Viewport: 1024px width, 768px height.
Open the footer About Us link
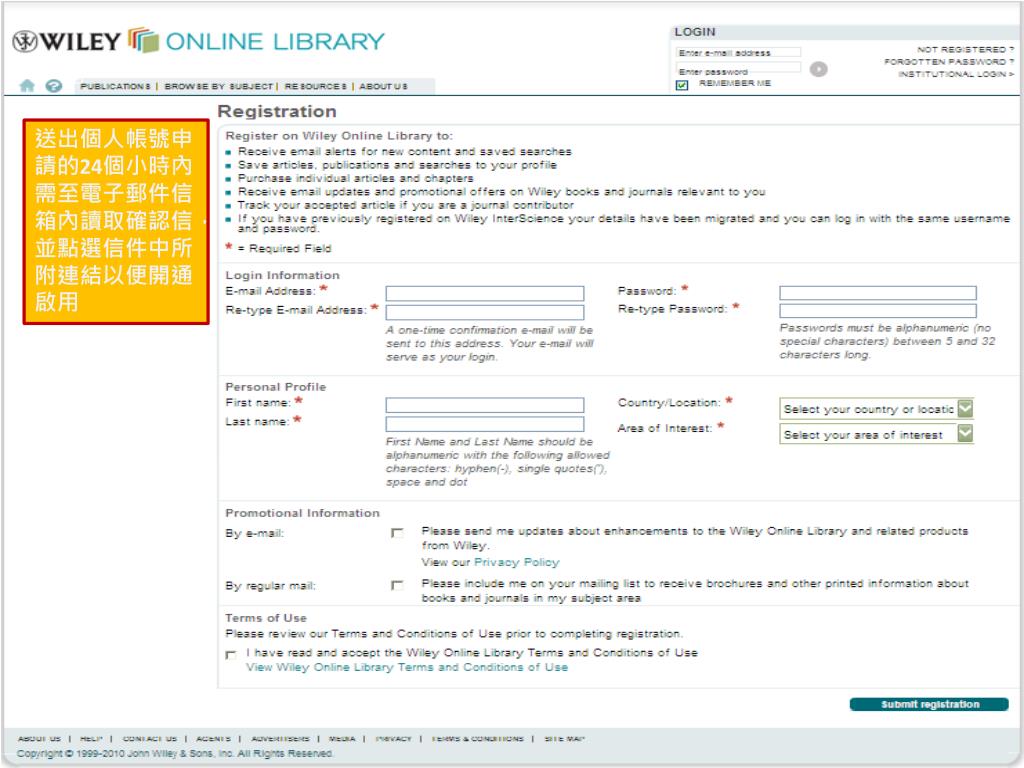[x=39, y=739]
